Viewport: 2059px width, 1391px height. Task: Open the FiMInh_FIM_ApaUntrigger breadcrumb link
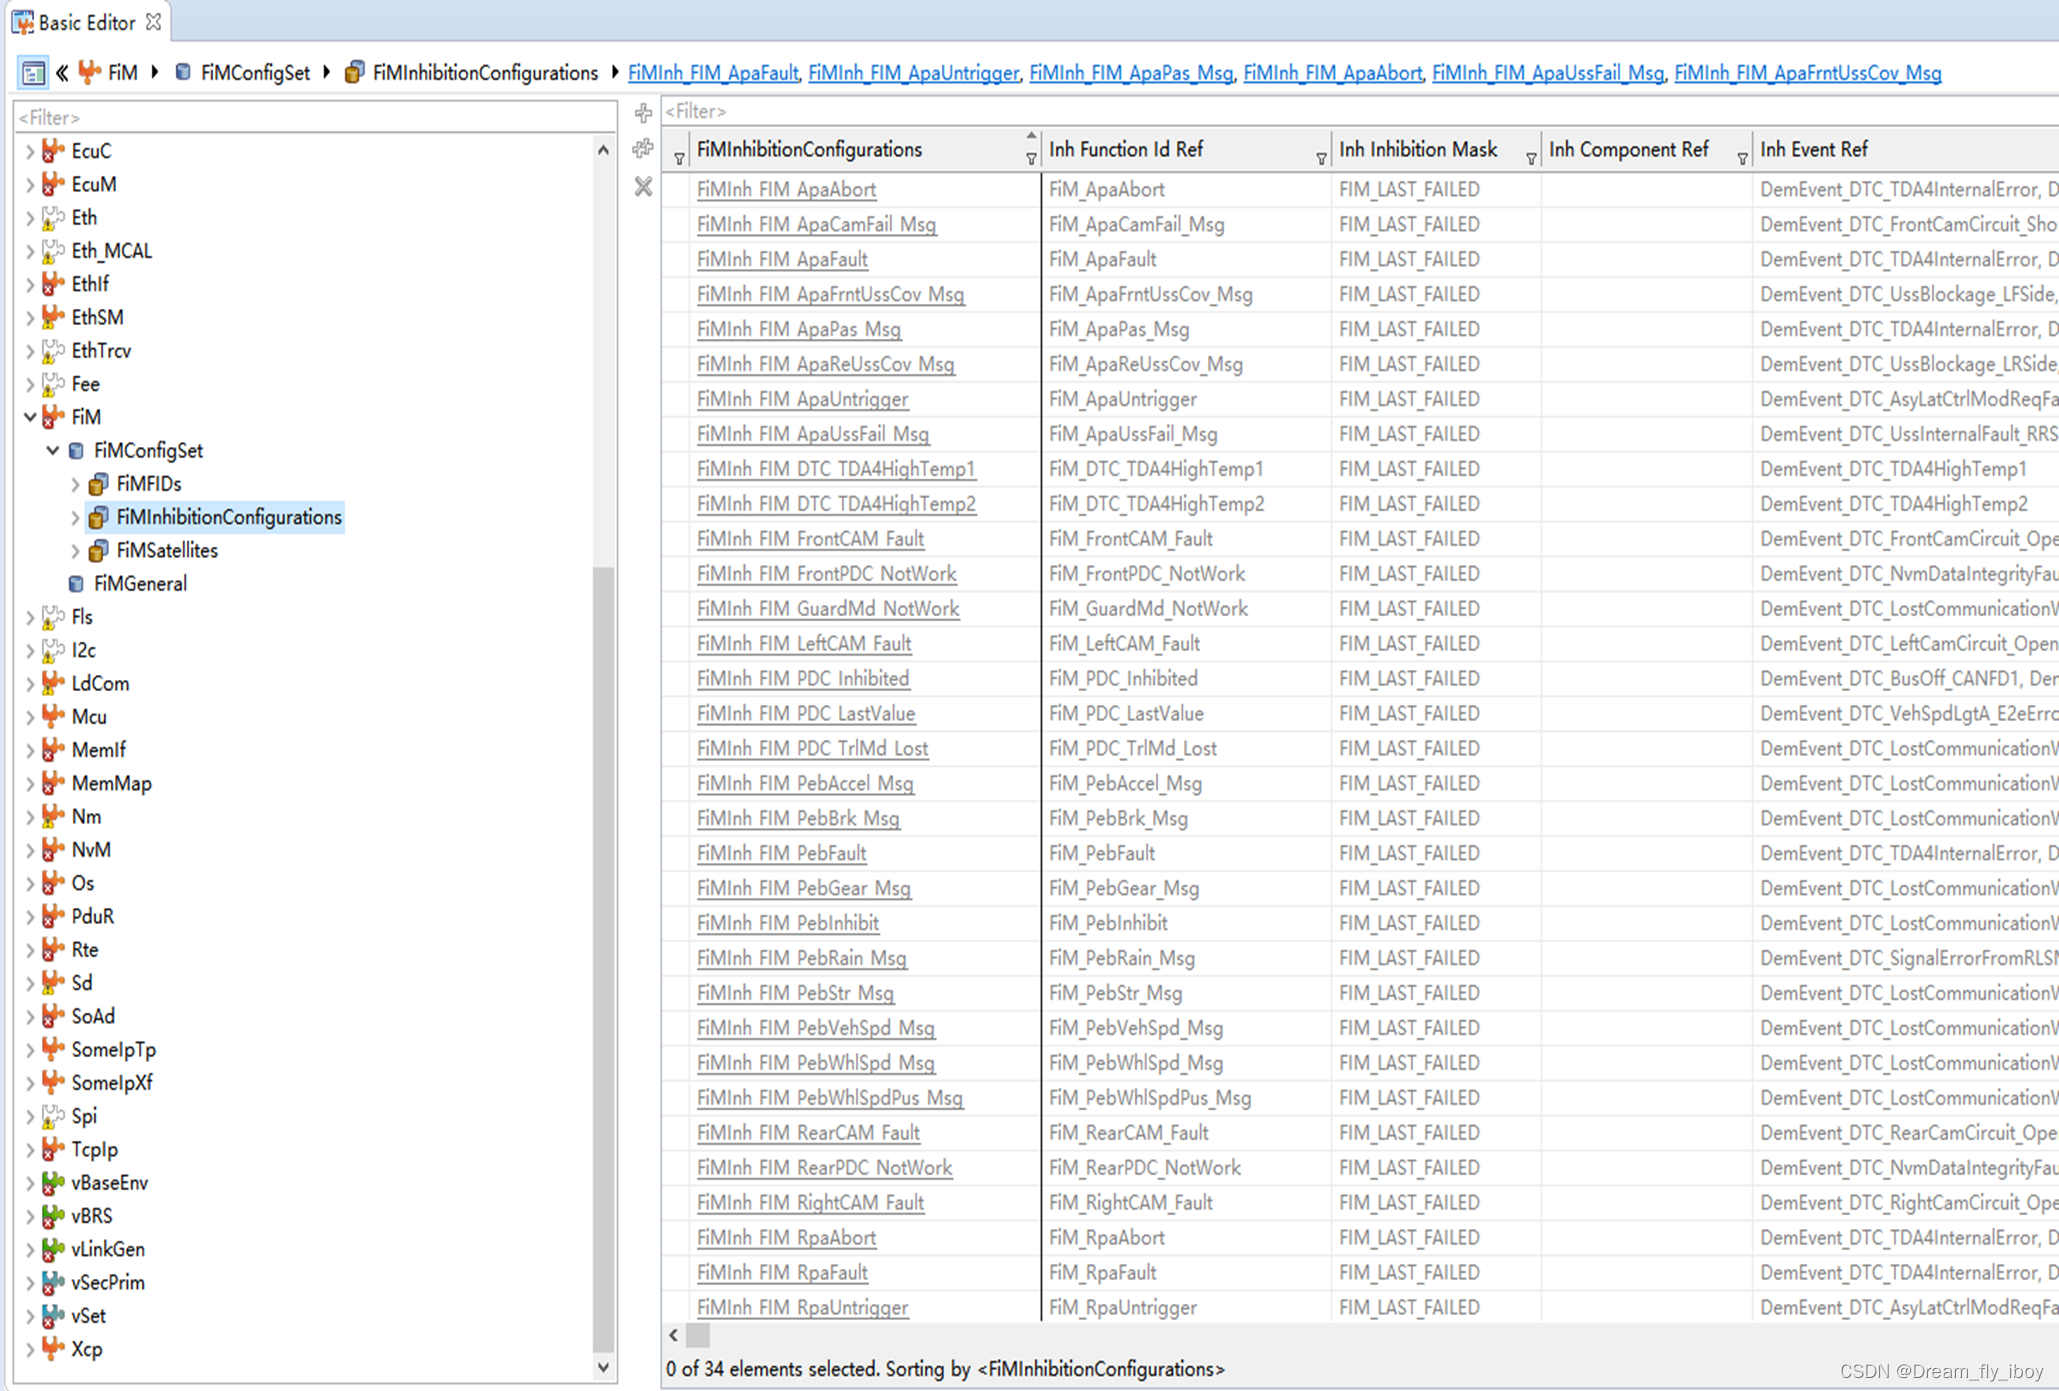point(912,73)
